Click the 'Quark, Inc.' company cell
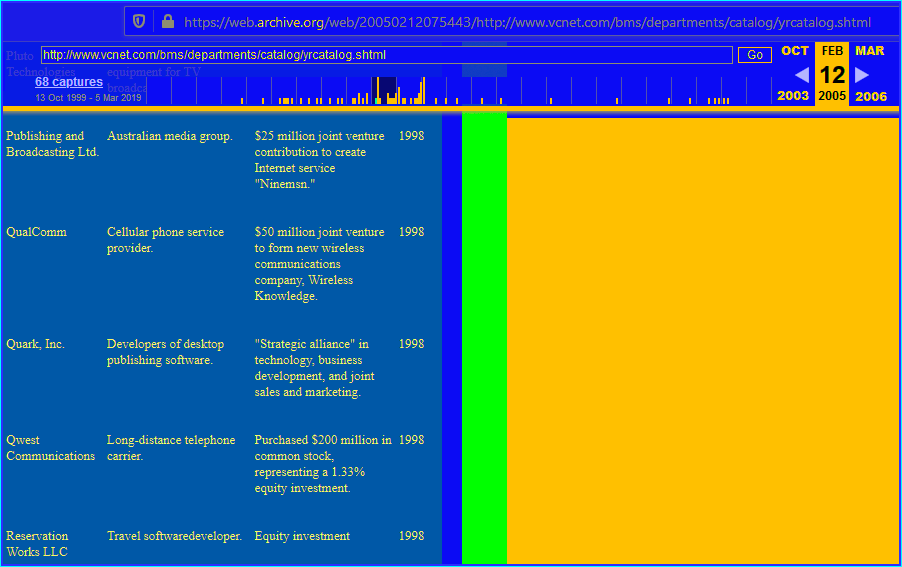The width and height of the screenshot is (902, 567). (x=35, y=344)
